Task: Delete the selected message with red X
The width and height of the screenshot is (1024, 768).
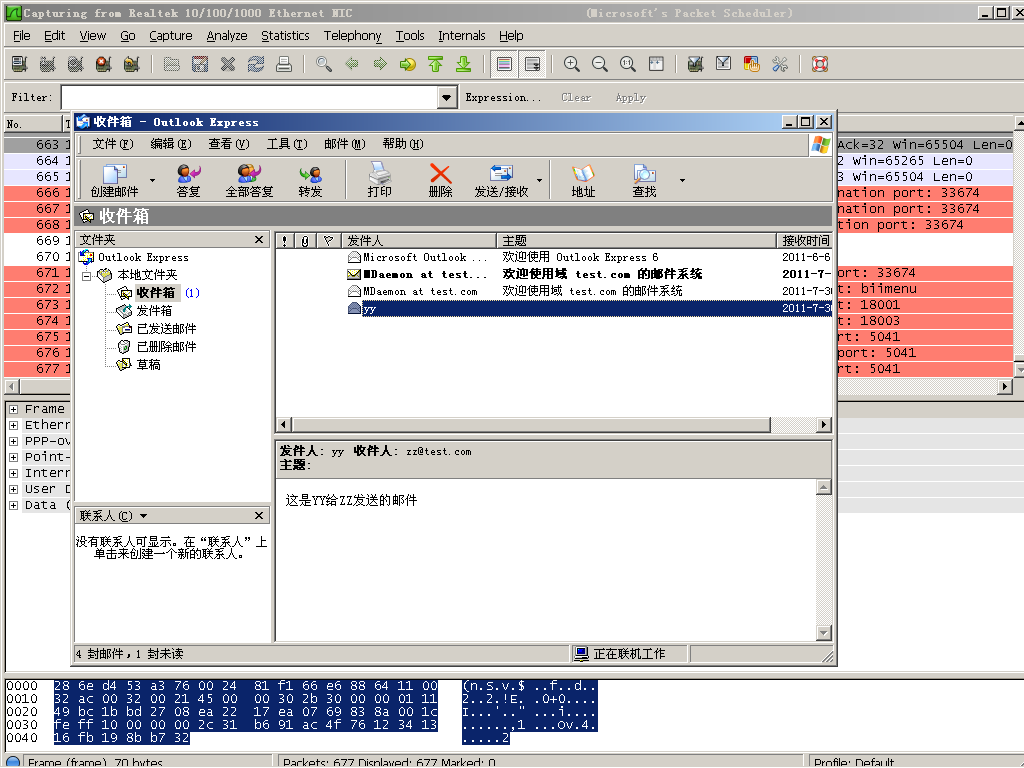Action: 440,180
